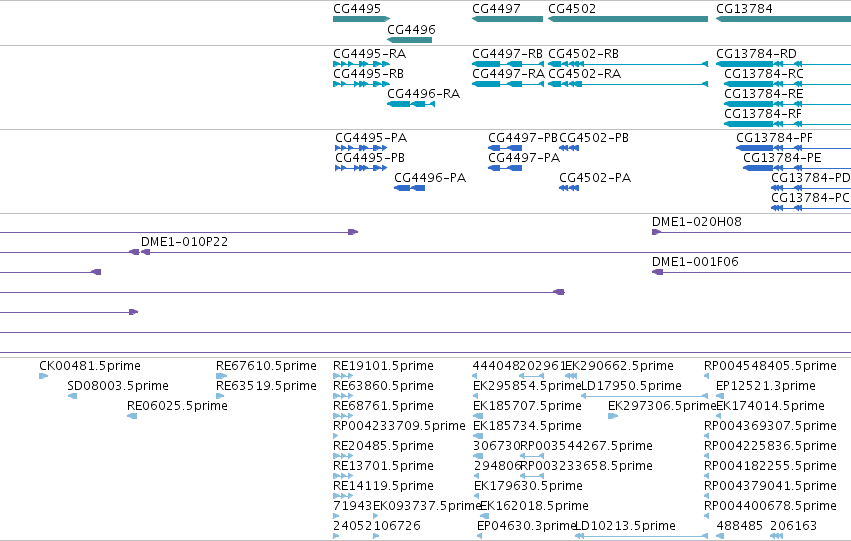Open the CG4497 gene feature

(x=507, y=19)
